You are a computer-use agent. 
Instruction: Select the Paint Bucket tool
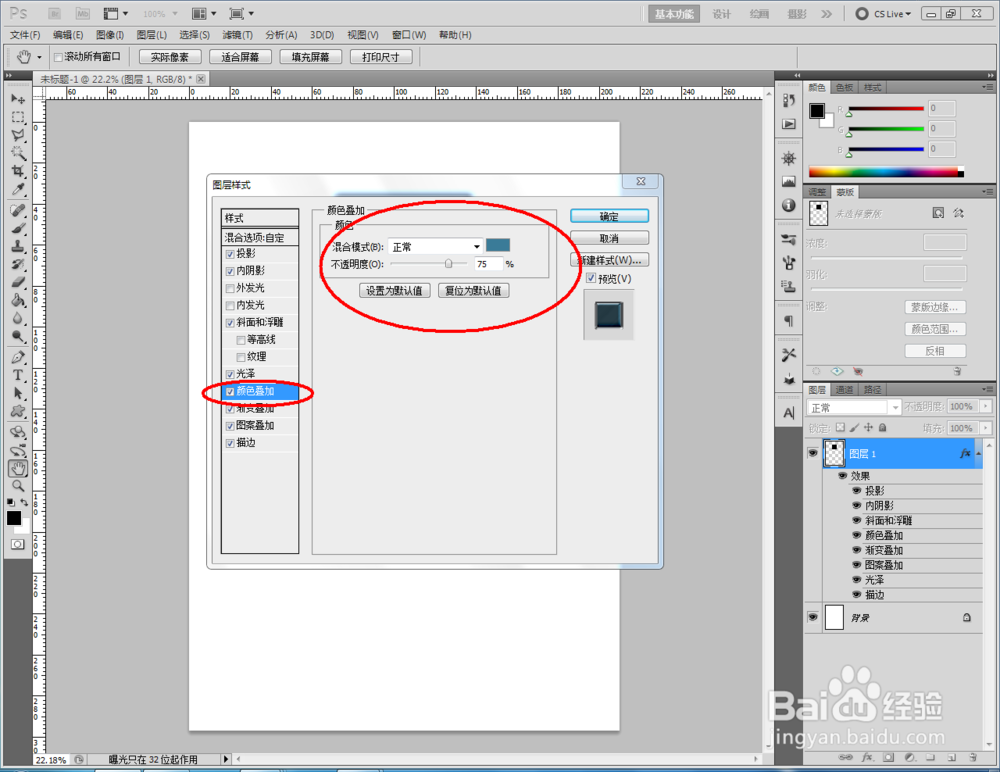18,300
